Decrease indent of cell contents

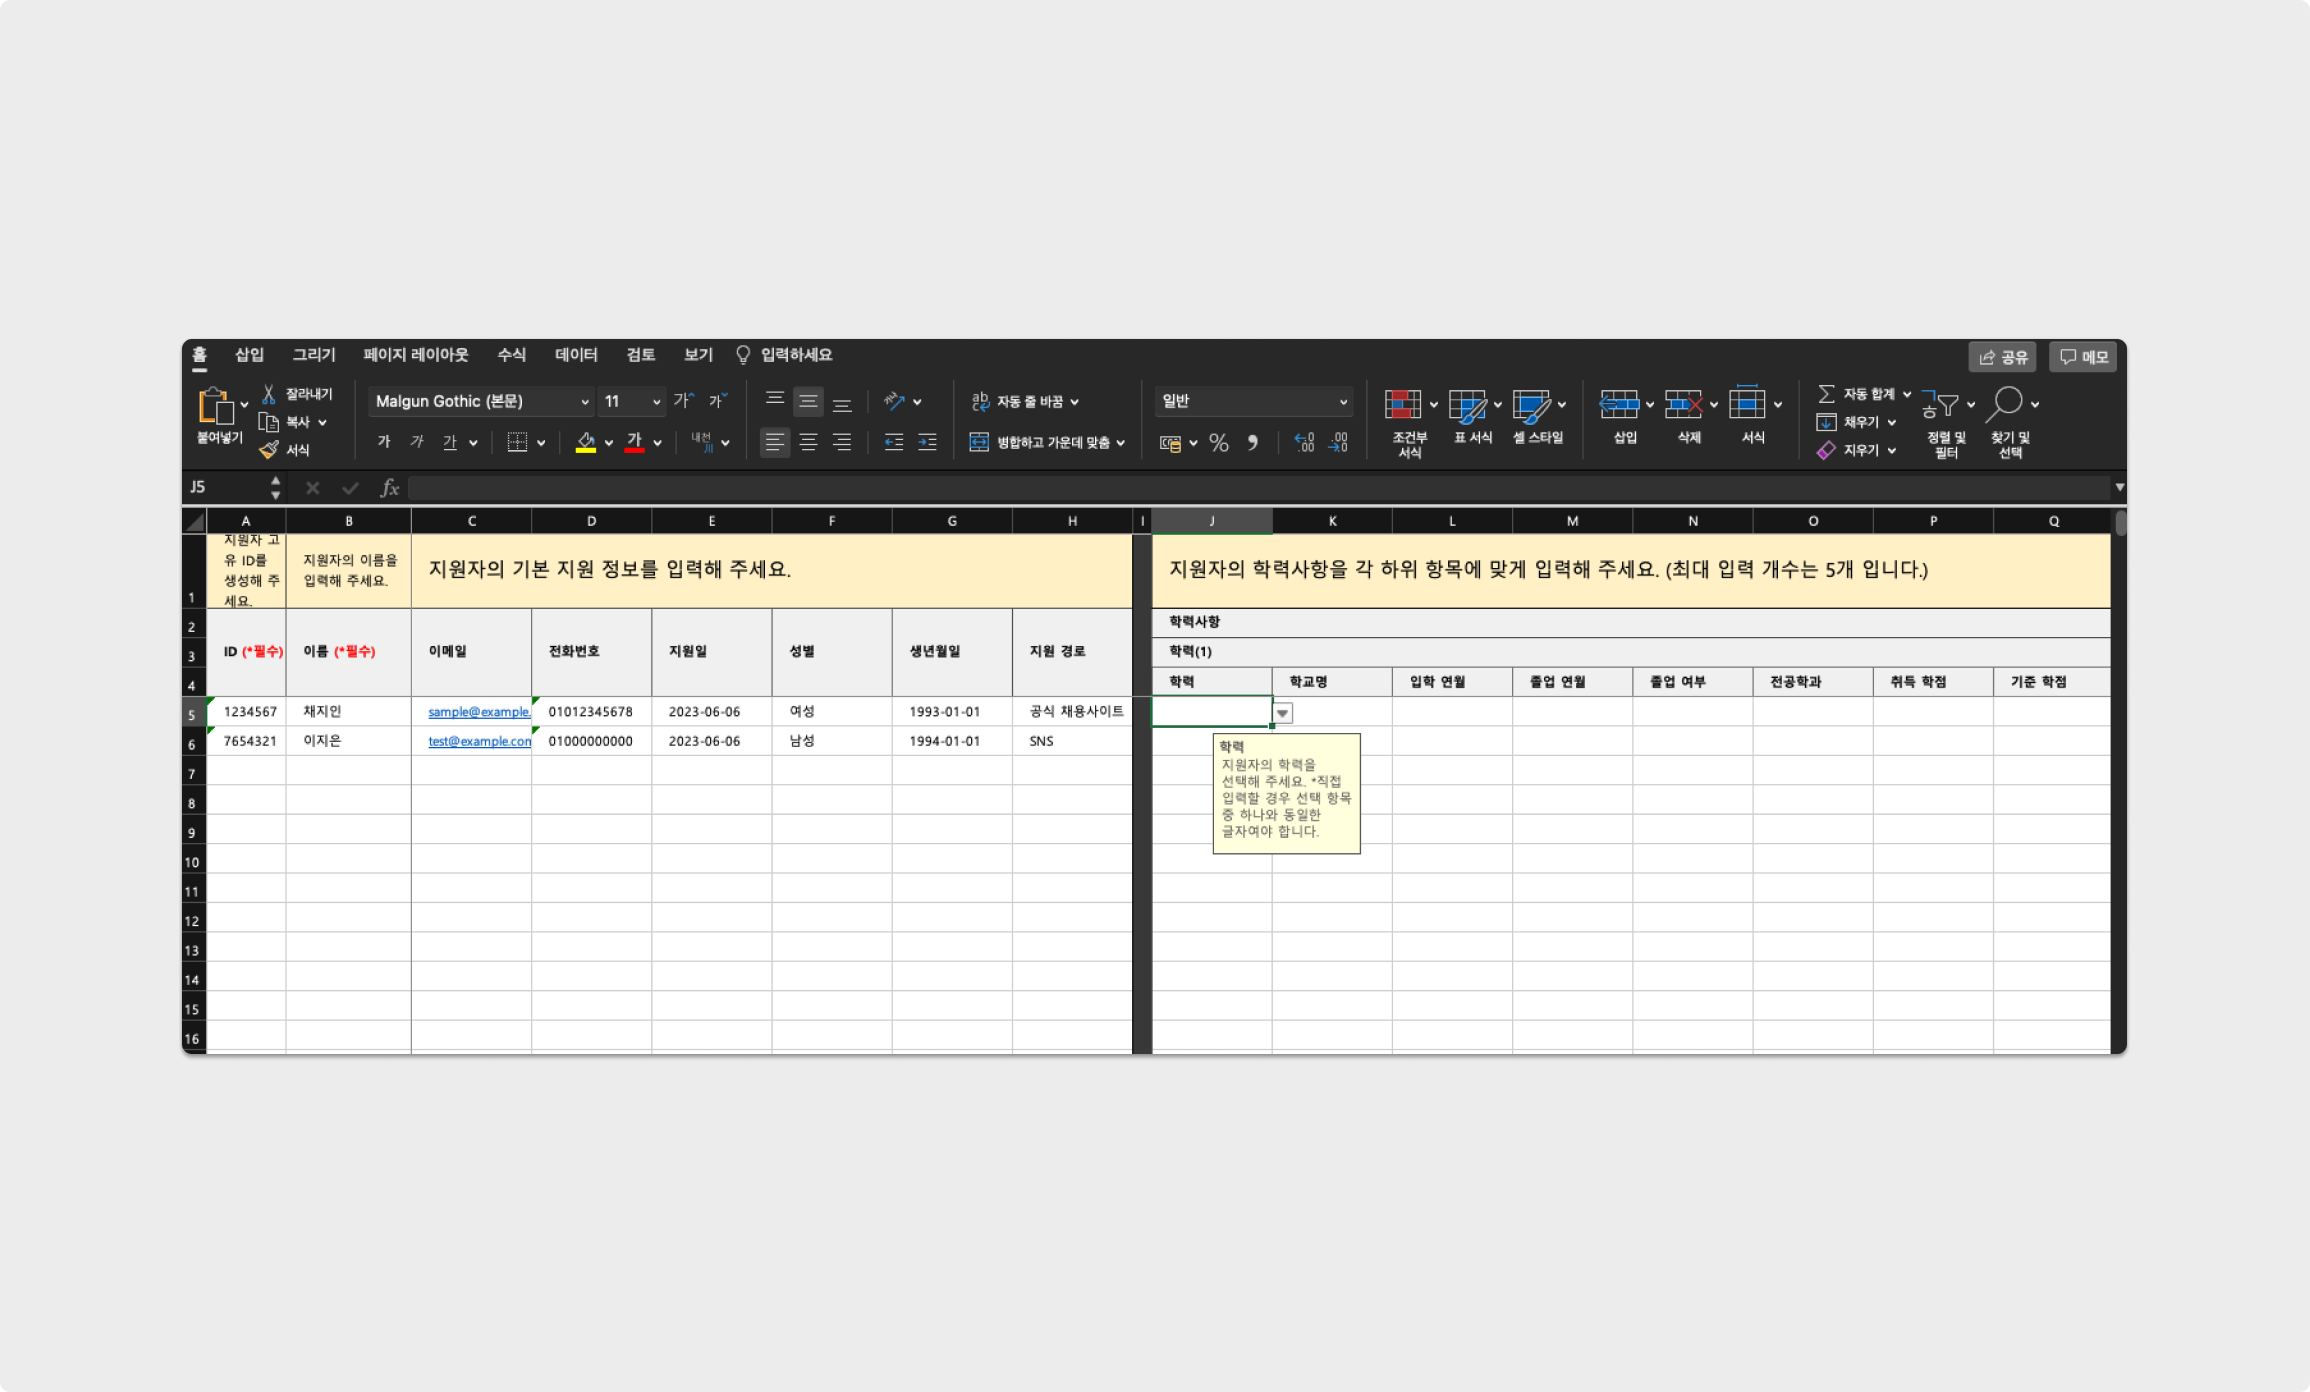click(x=894, y=442)
